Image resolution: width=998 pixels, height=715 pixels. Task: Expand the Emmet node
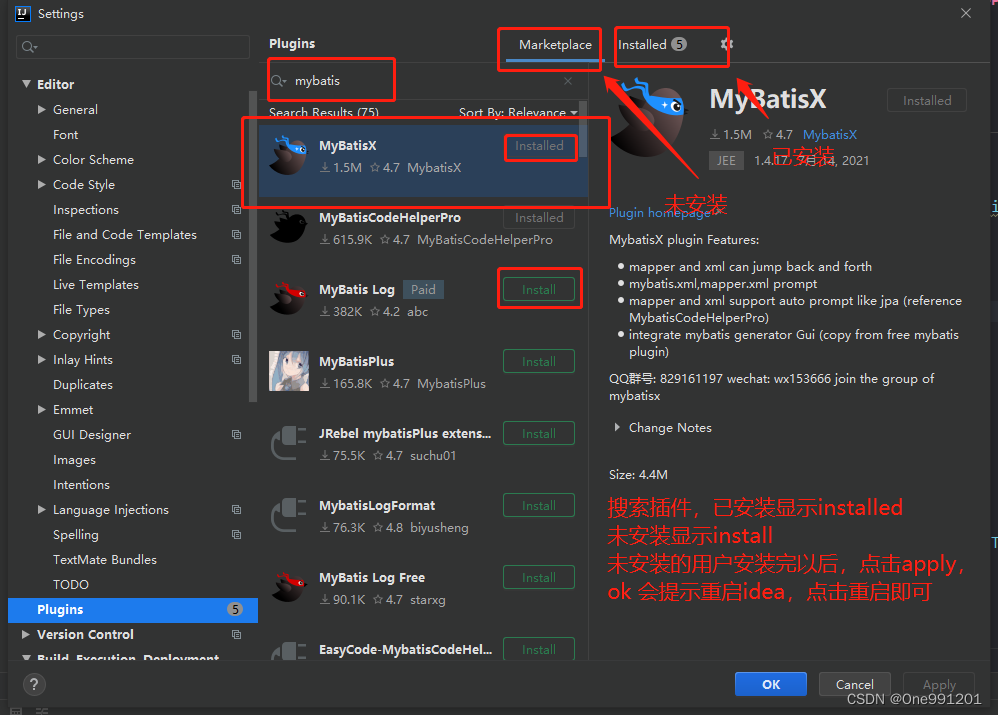(41, 409)
